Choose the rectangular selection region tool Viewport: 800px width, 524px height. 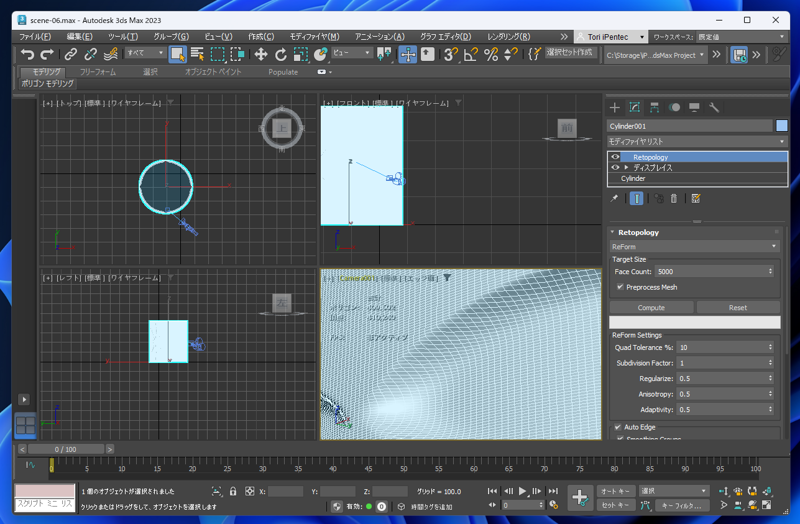pos(218,54)
